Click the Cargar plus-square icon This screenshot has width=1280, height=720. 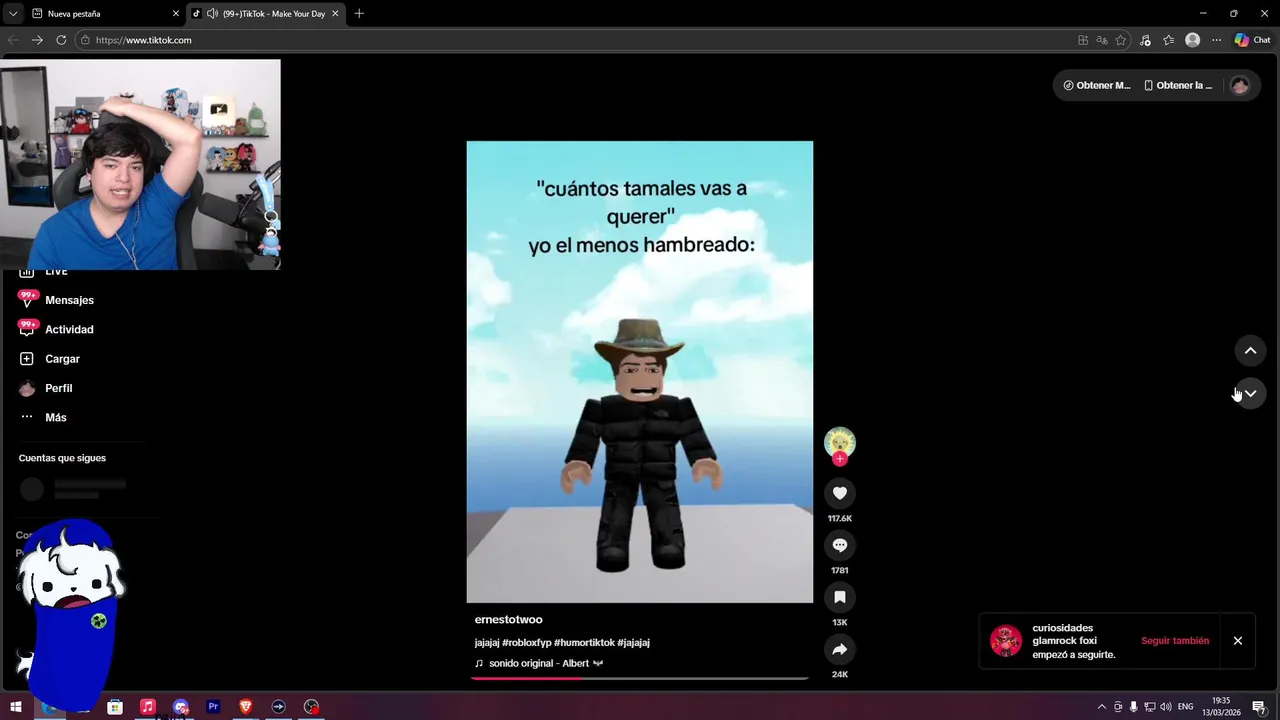coord(27,359)
